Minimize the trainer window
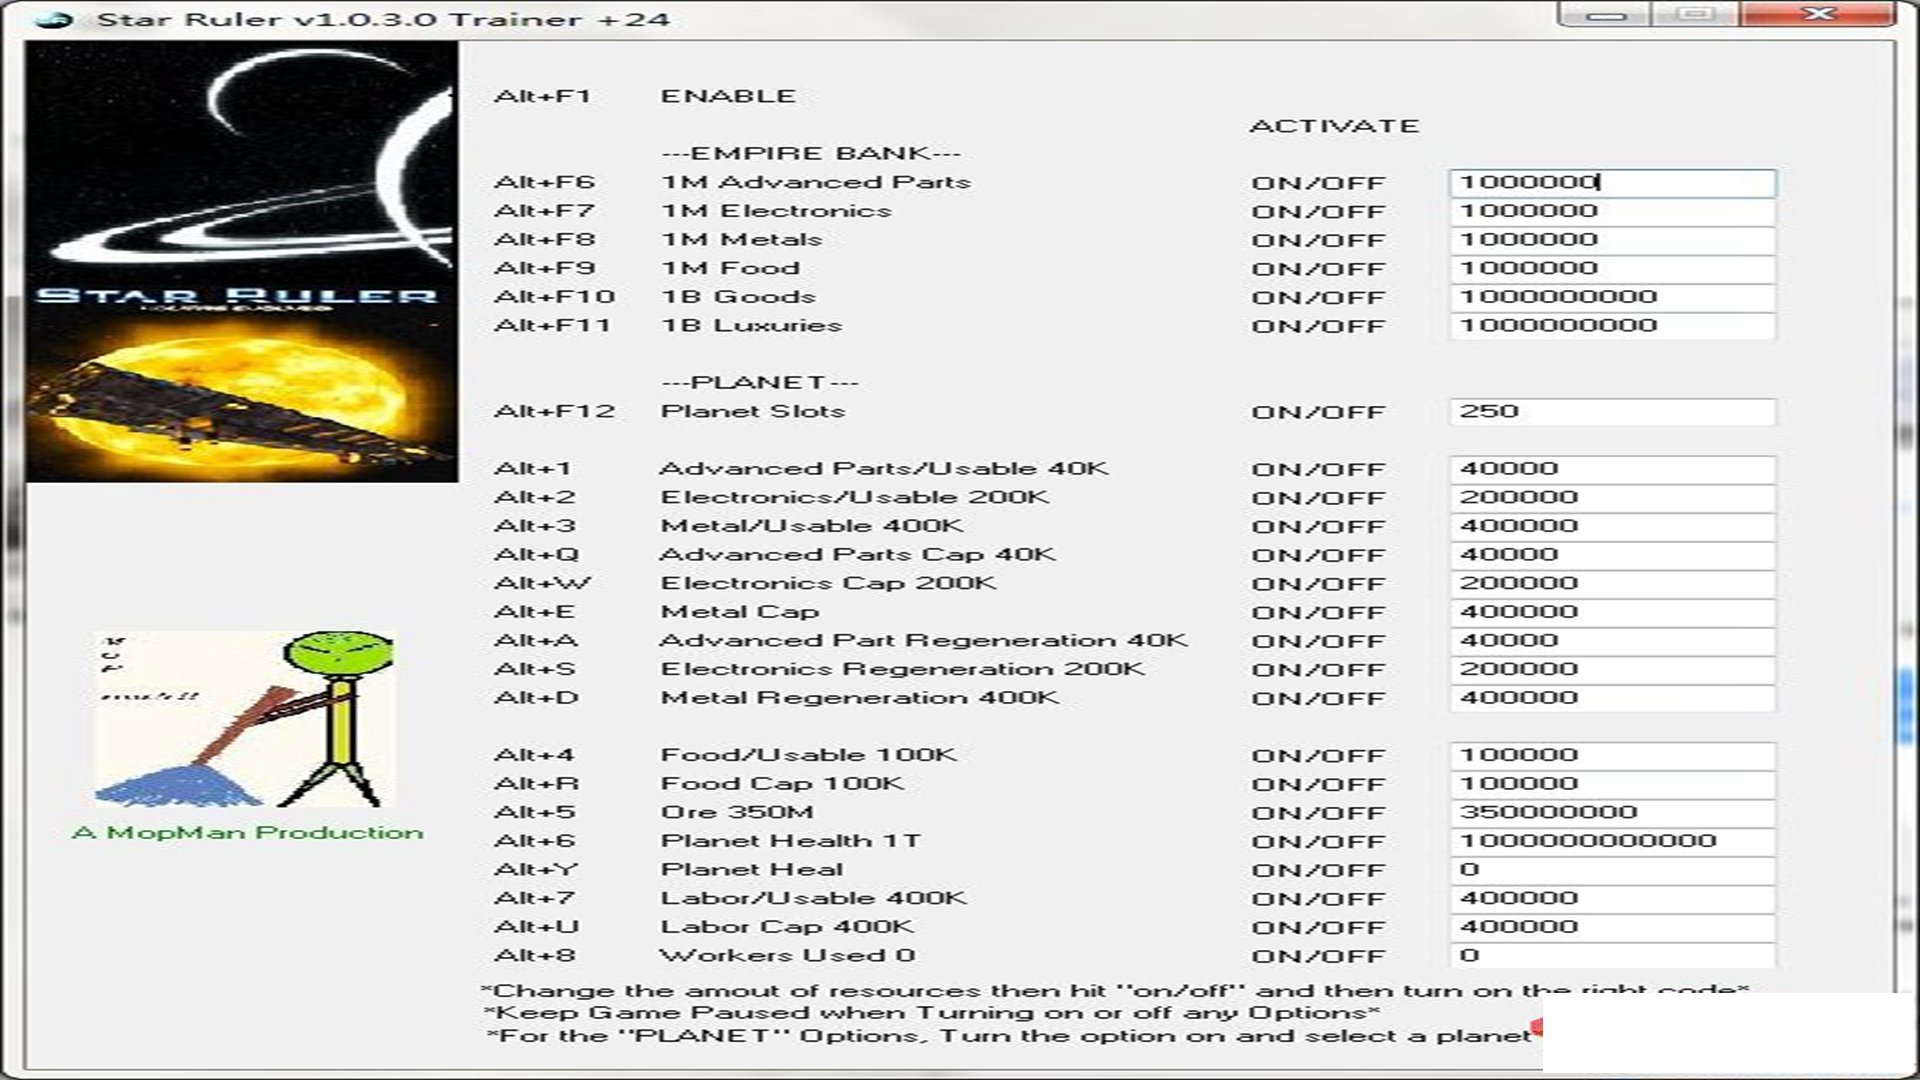 [1605, 15]
